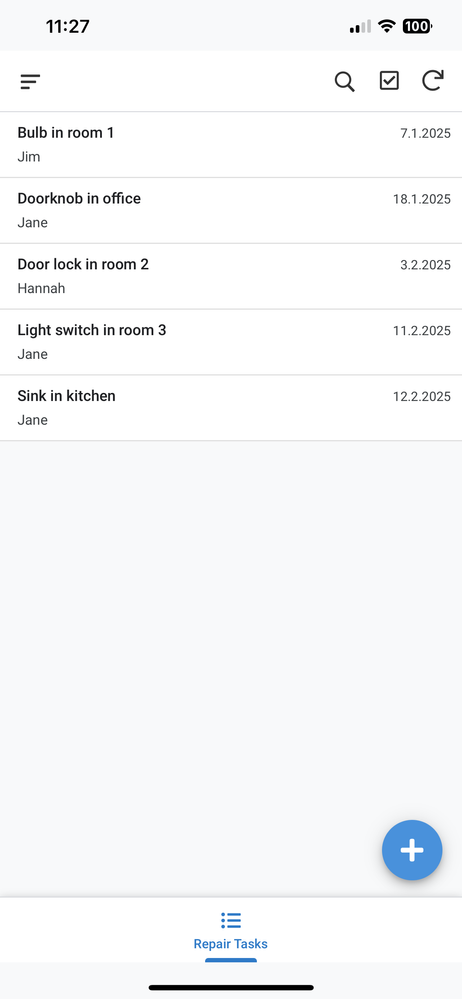The image size is (462, 999).
Task: Tap the 7.1.2025 date of Bulb task
Action: pos(425,133)
